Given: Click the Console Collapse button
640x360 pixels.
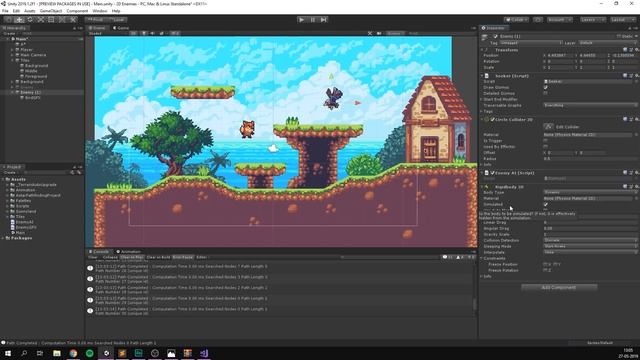Looking at the screenshot, I should [x=110, y=257].
